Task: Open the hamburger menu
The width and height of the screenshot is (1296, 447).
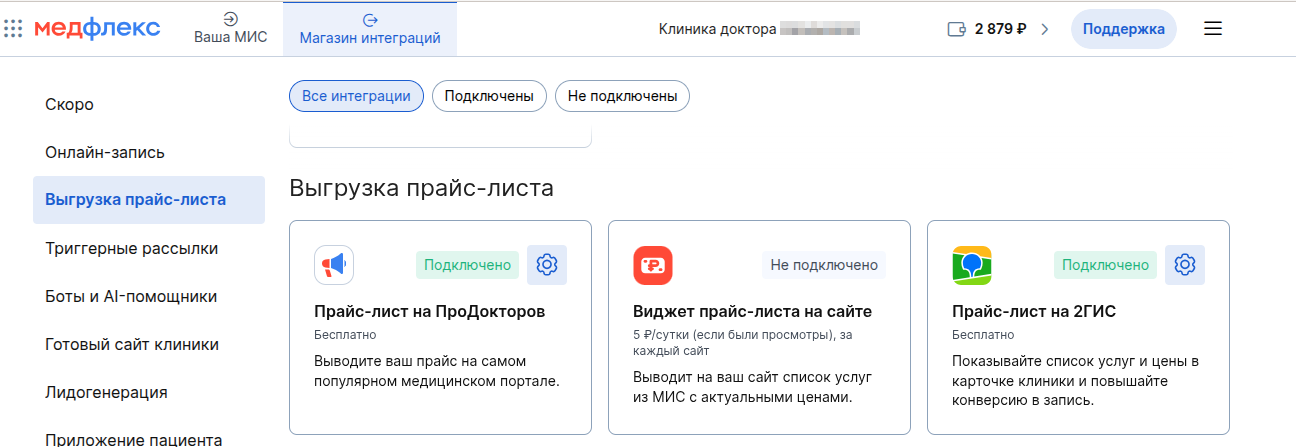Action: coord(1213,29)
